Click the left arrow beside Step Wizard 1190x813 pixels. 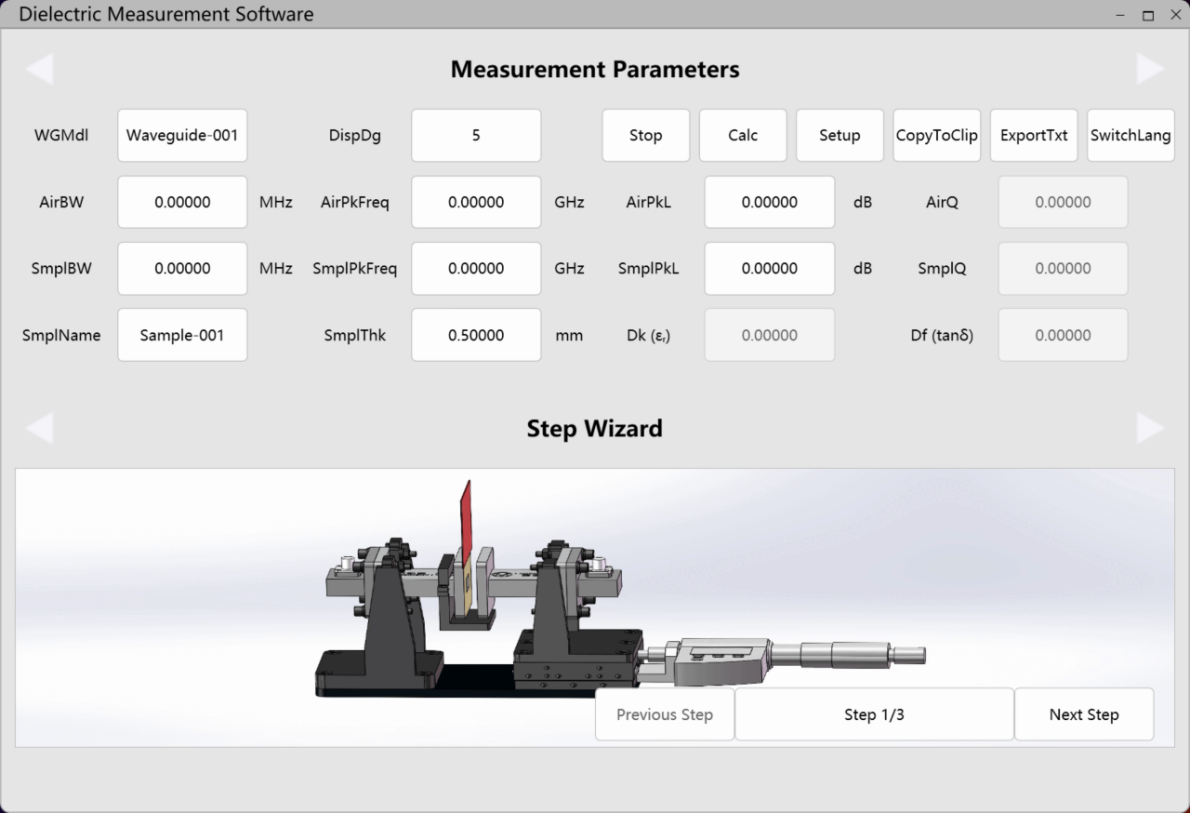tap(39, 428)
